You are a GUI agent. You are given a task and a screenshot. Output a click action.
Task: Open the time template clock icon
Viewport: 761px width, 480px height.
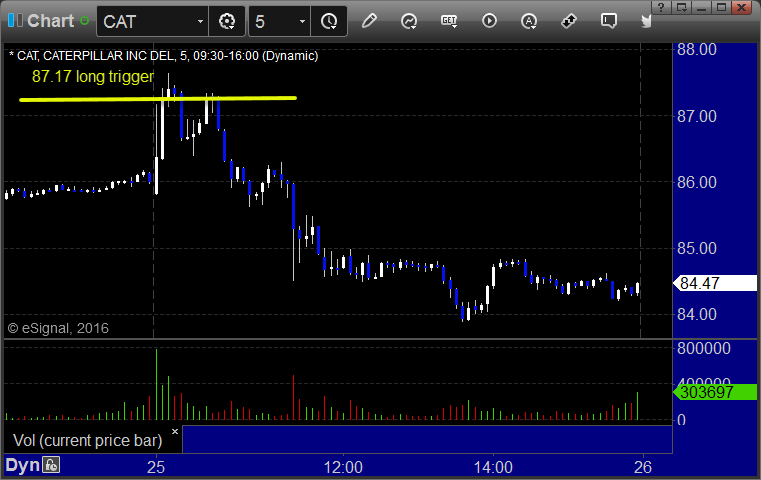coord(329,21)
